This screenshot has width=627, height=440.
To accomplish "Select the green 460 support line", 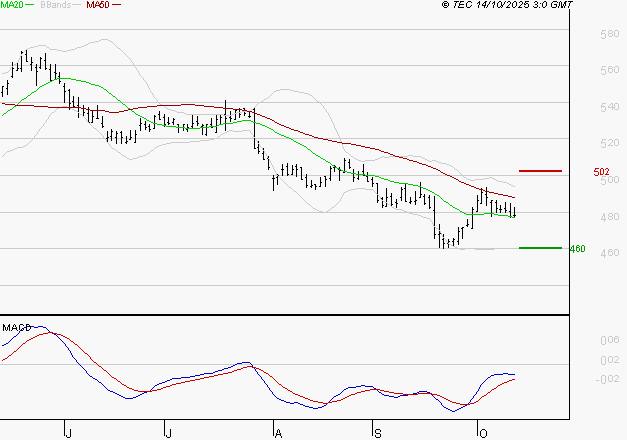I will [x=540, y=247].
